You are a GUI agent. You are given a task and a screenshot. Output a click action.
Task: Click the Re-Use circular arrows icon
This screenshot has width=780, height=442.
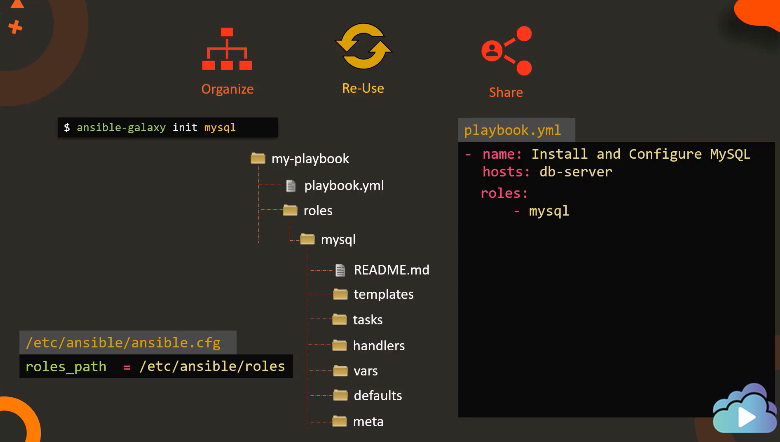(364, 46)
